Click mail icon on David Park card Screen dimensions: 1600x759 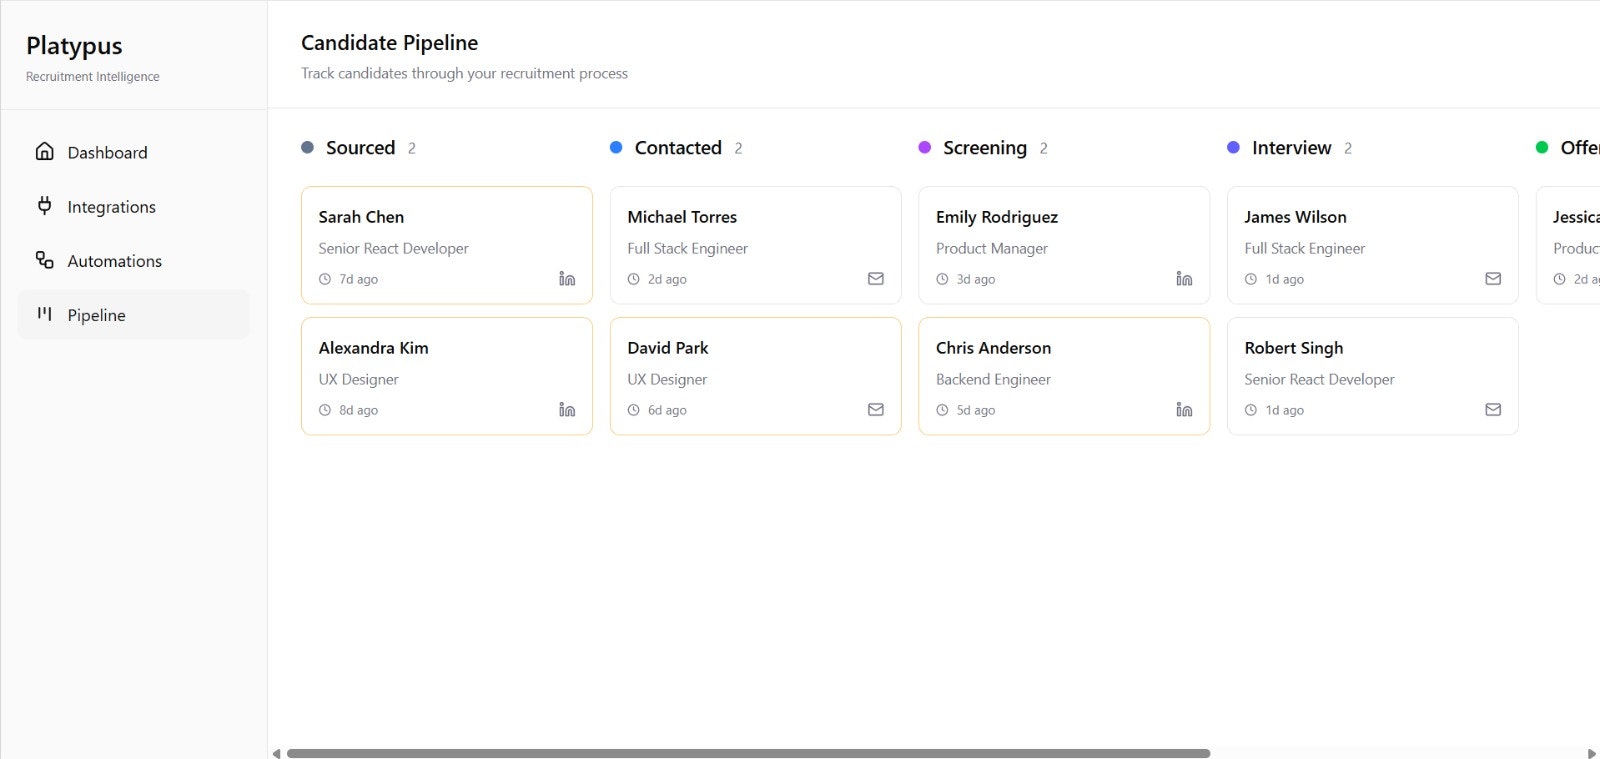876,410
